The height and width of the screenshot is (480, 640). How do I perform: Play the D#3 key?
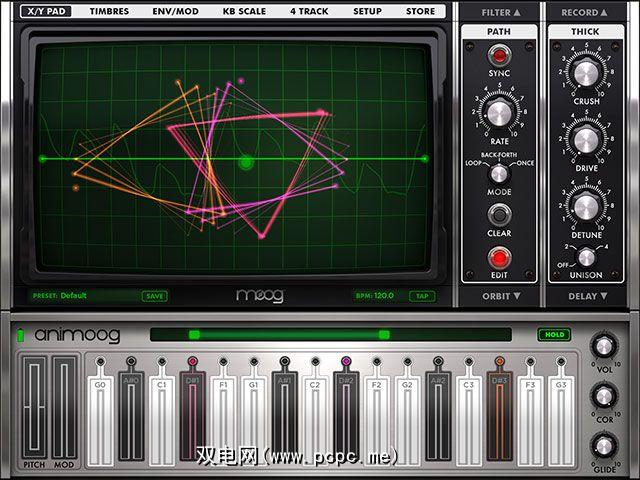[500, 416]
